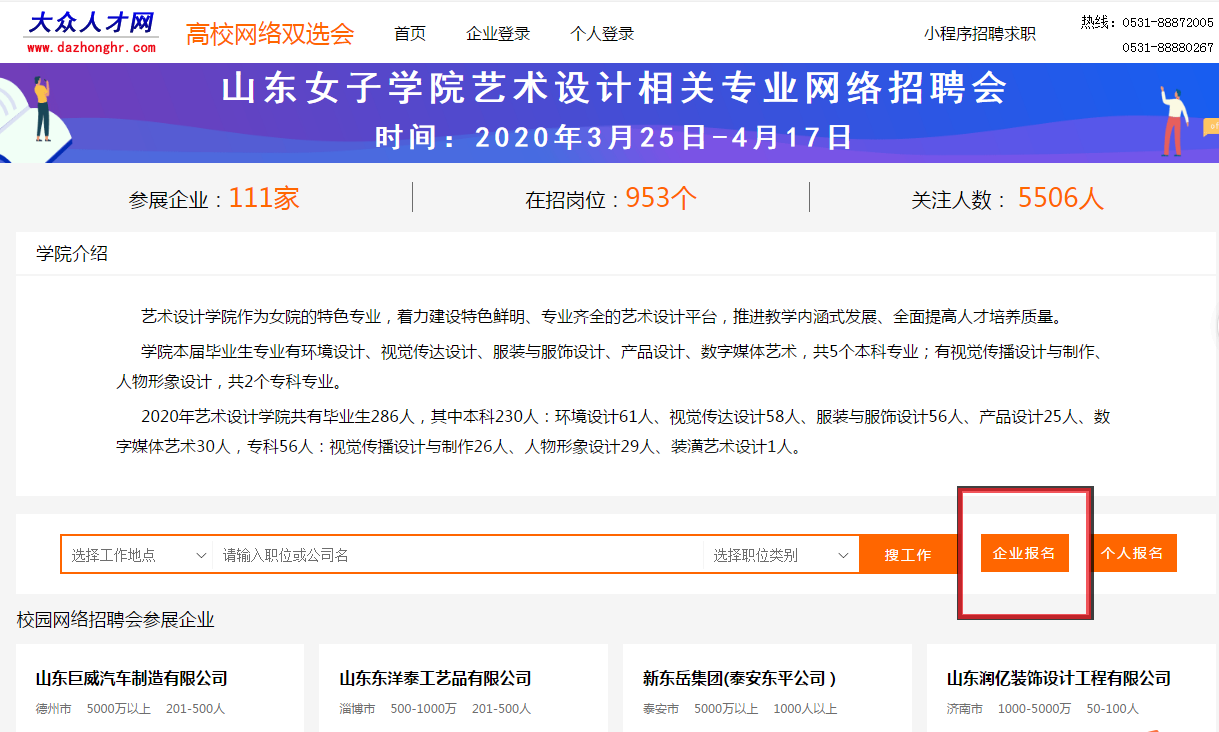Click the 高校网络双选会 title link
Screen dimensions: 1219x732
click(270, 34)
